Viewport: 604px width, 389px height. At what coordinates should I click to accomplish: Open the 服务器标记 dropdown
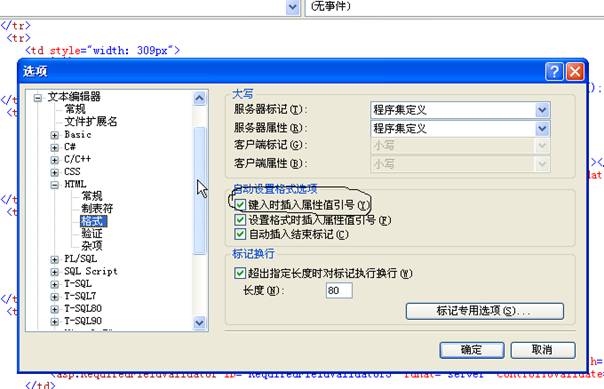tap(542, 110)
